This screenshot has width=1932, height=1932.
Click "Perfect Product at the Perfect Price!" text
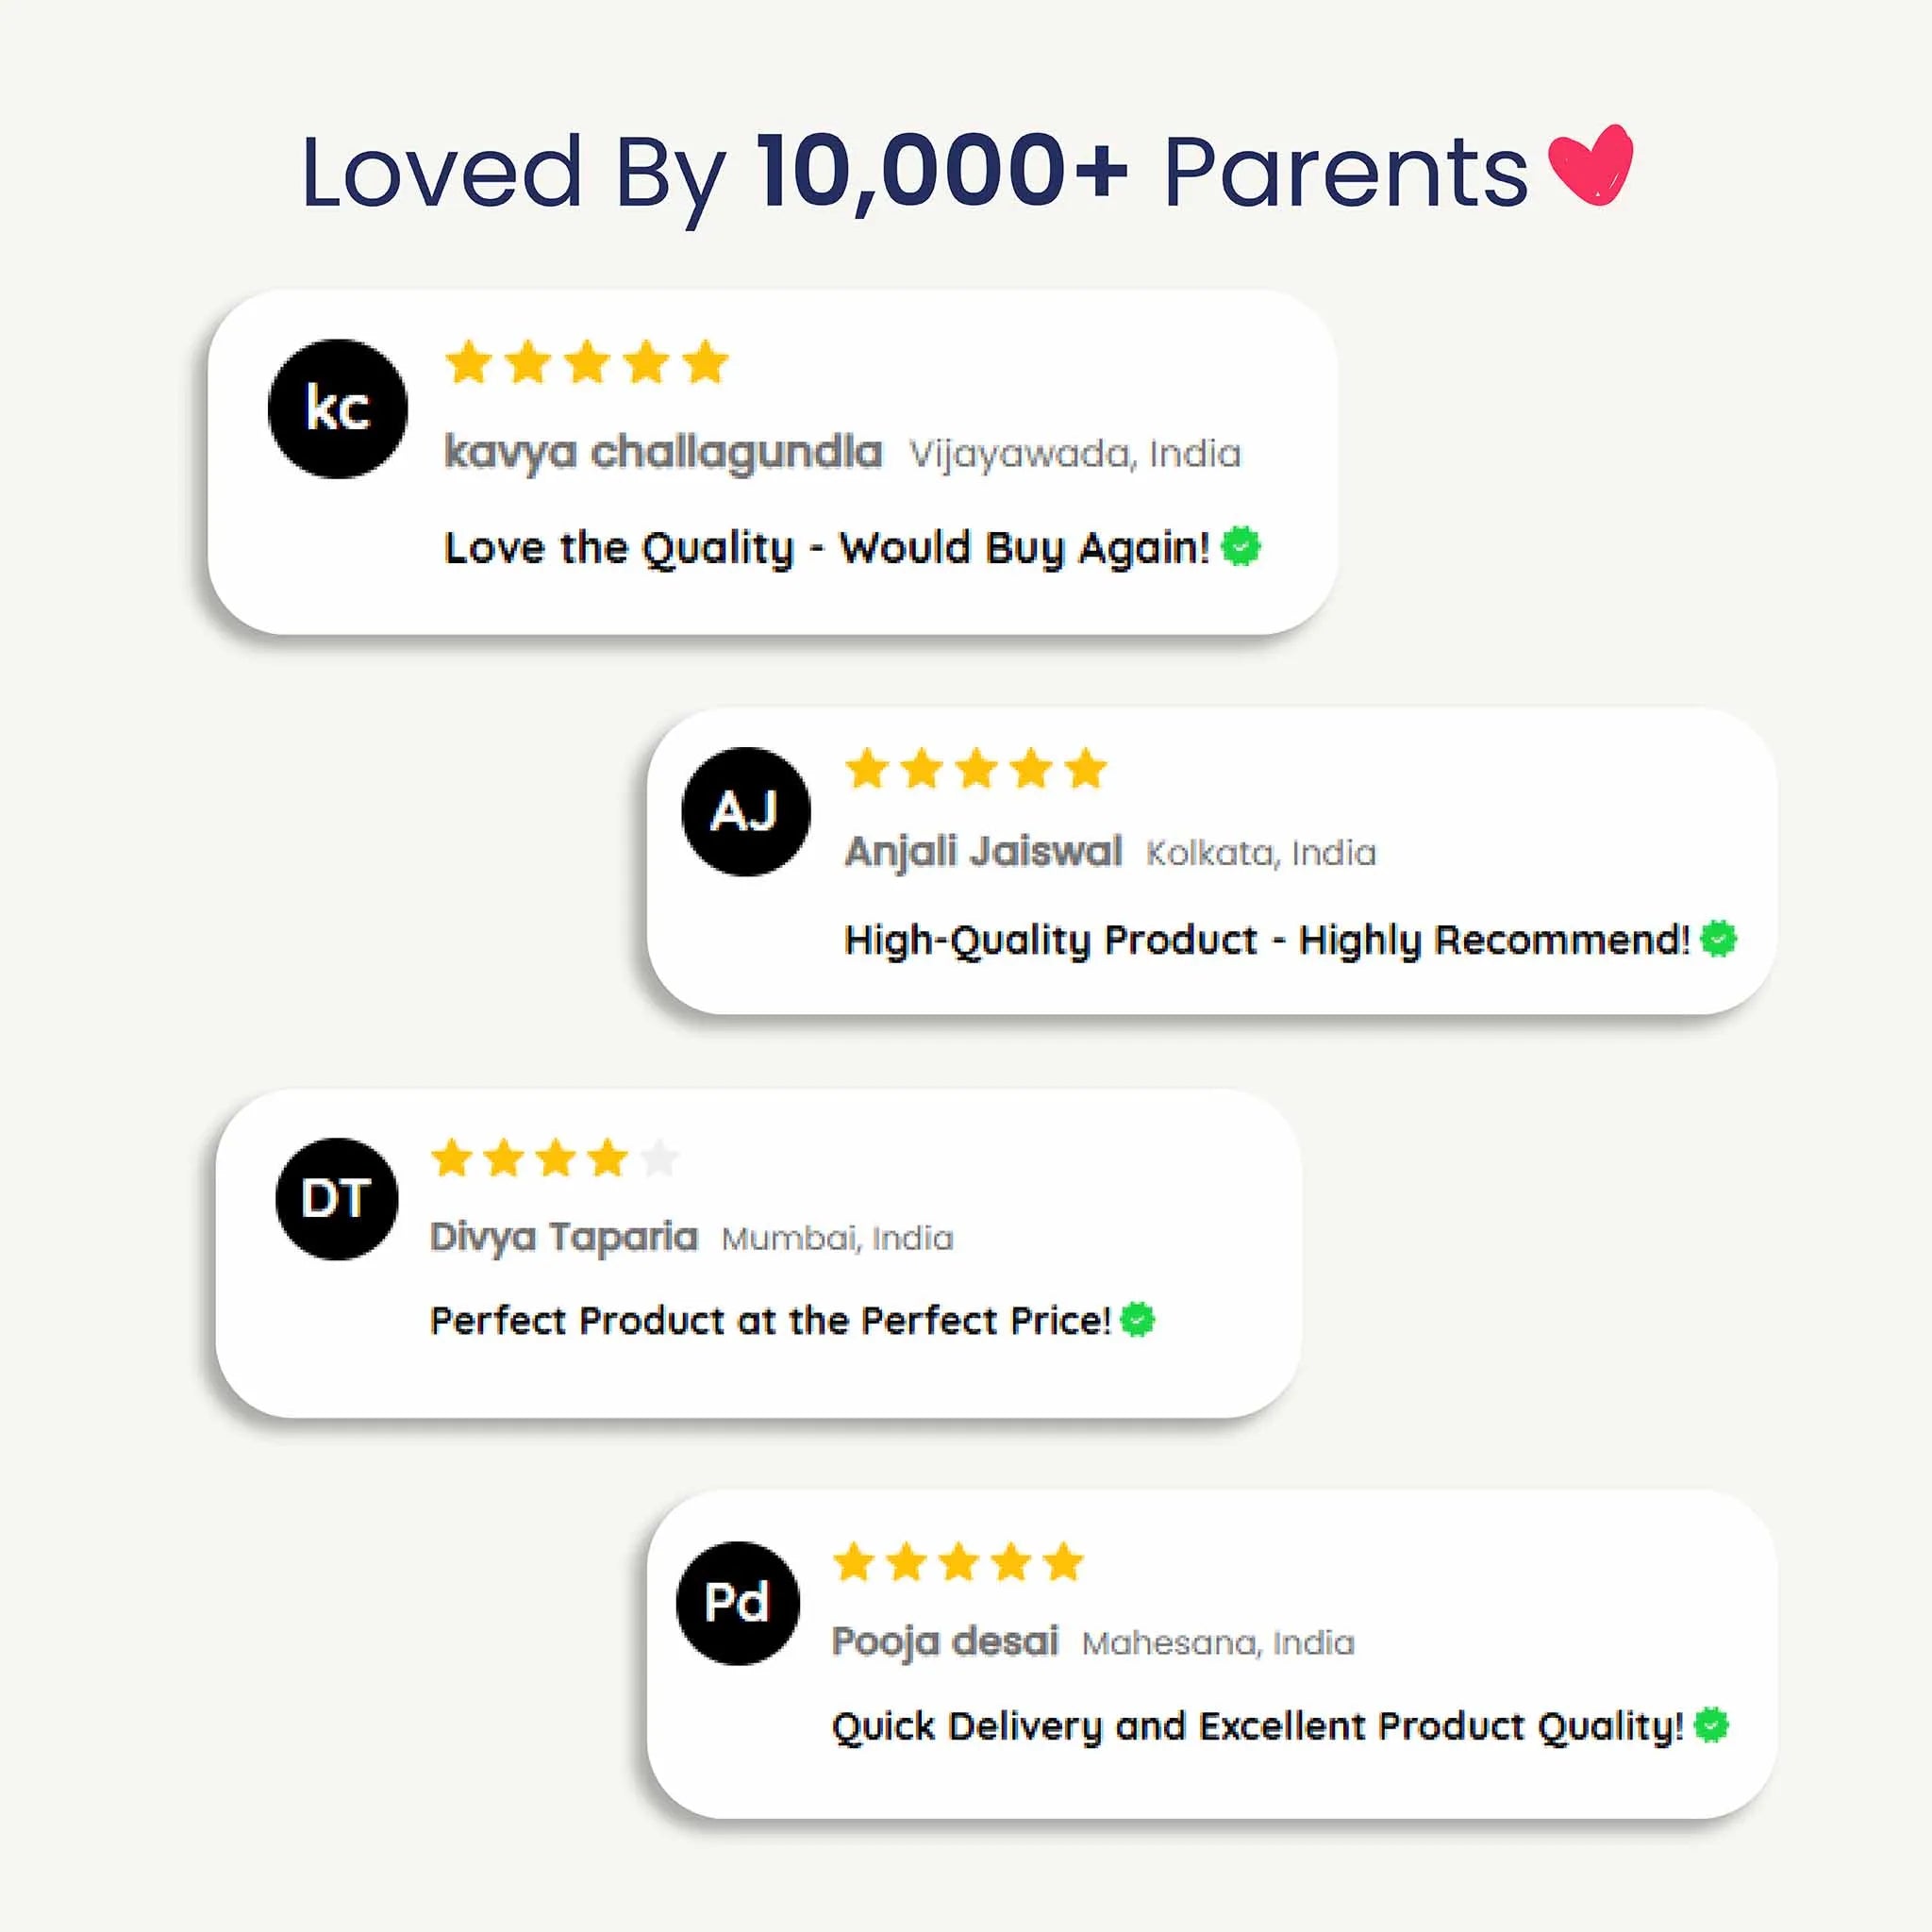tap(771, 1321)
